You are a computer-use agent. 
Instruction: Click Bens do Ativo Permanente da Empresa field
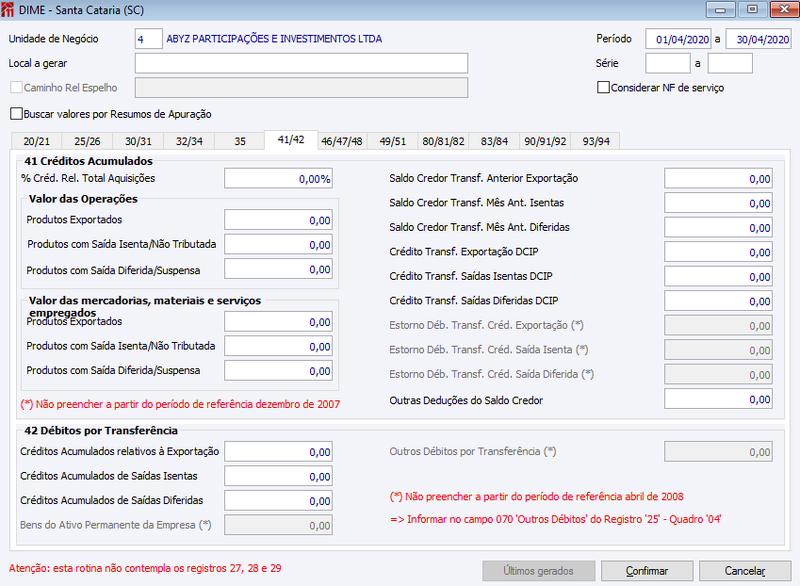coord(279,525)
